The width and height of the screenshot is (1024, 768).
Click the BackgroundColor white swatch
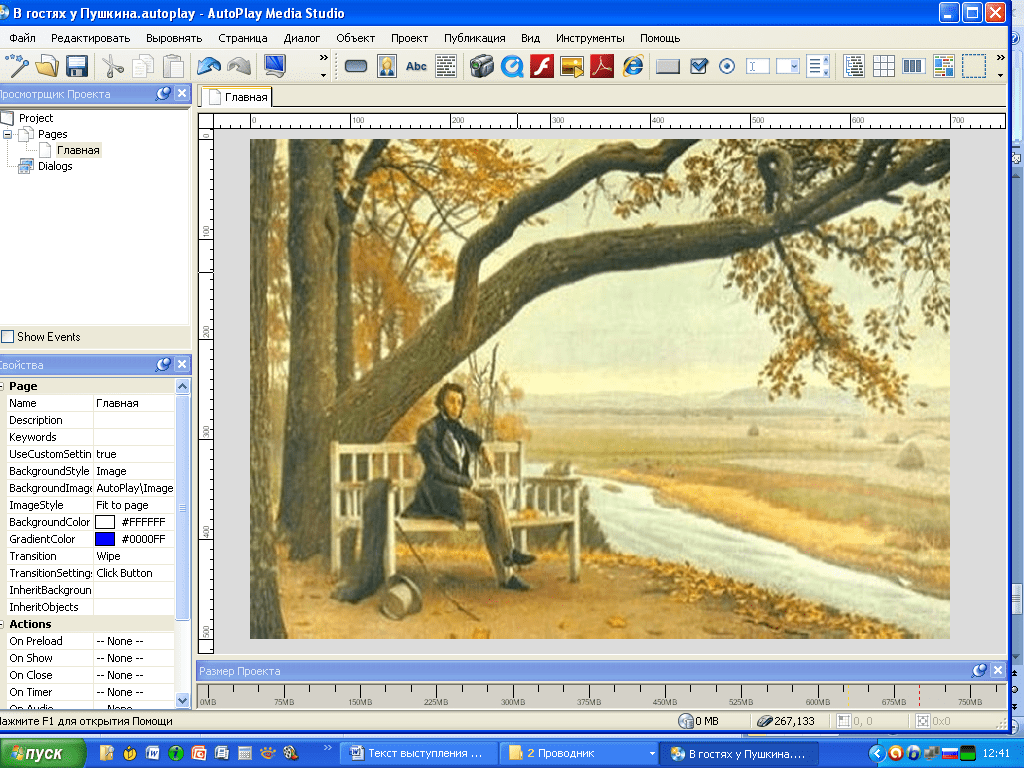click(105, 522)
